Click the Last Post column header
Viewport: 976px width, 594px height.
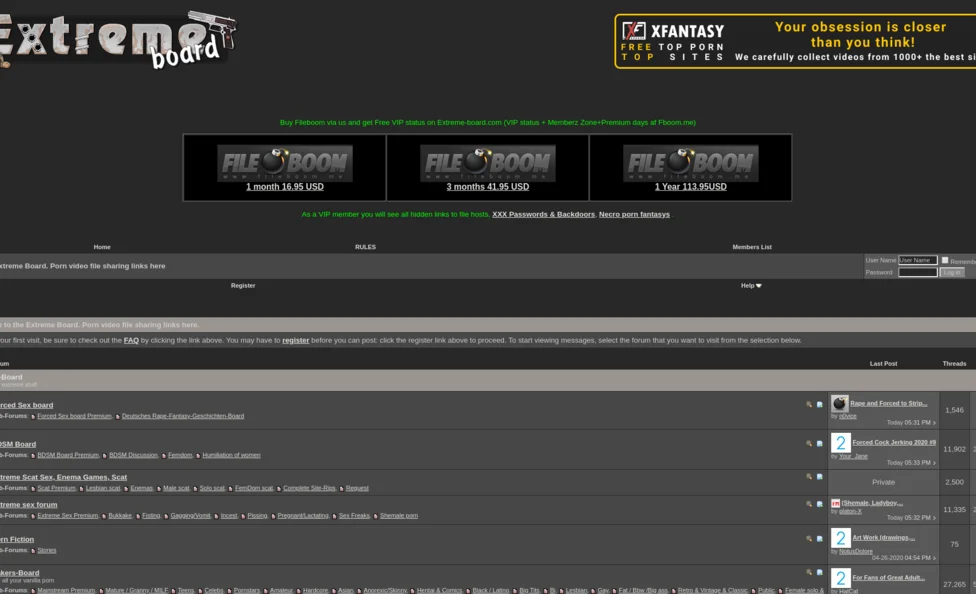point(883,364)
